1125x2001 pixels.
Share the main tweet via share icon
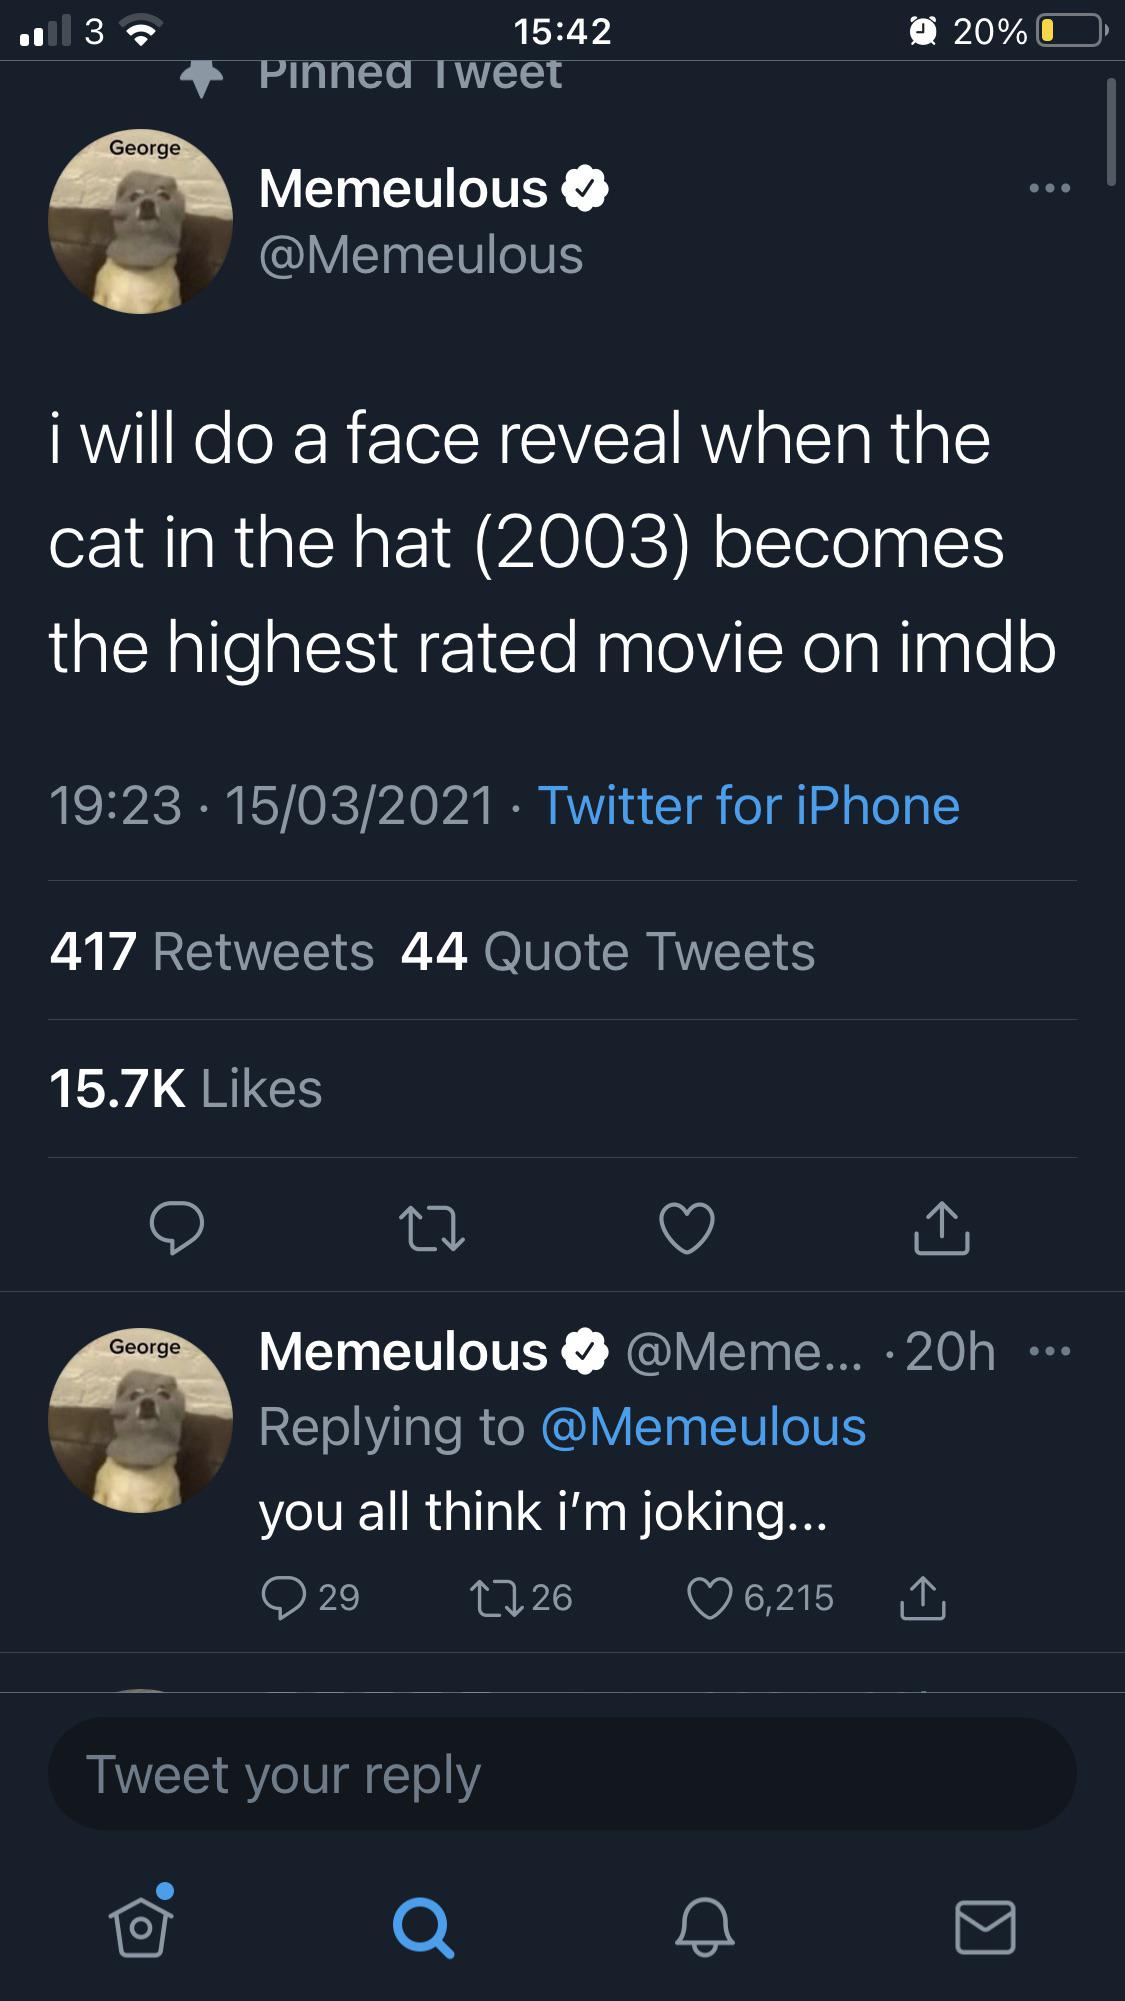(941, 1230)
